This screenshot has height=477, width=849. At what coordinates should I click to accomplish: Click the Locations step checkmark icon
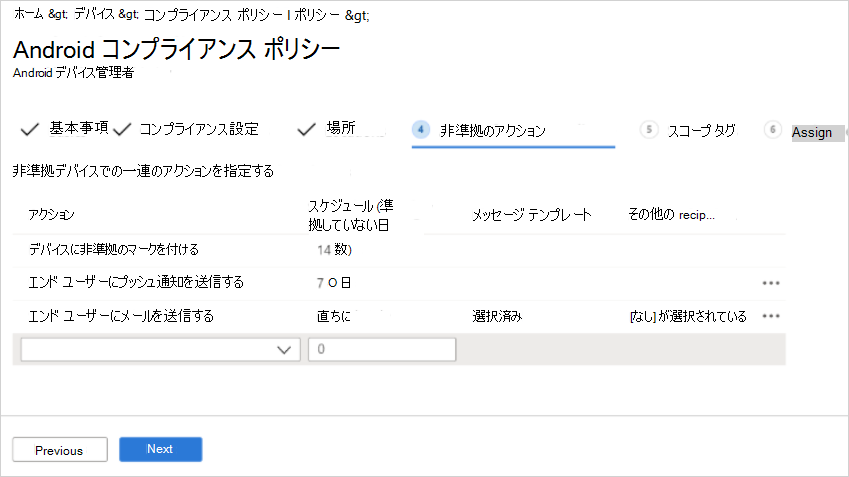(x=306, y=129)
